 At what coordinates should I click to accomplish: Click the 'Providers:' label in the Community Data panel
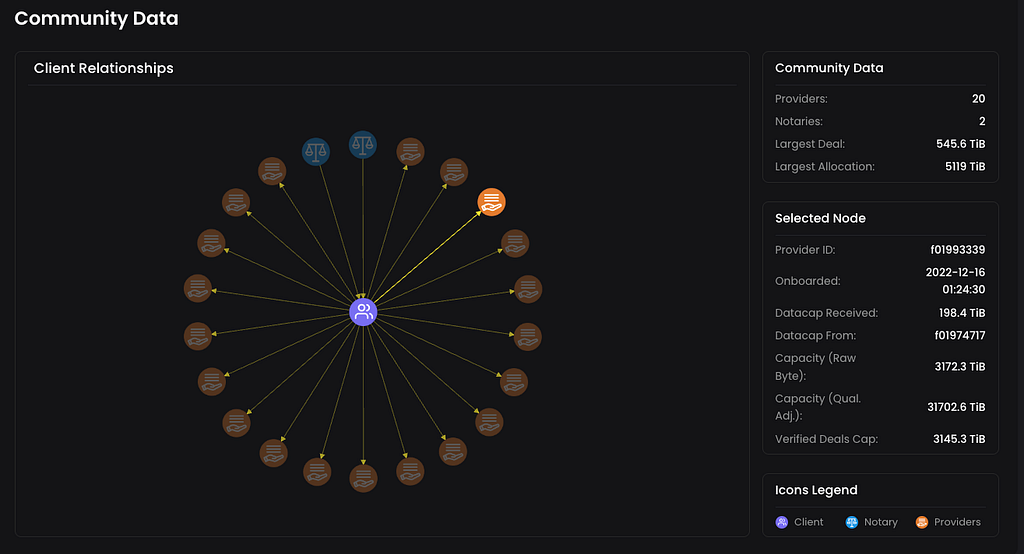coord(801,99)
